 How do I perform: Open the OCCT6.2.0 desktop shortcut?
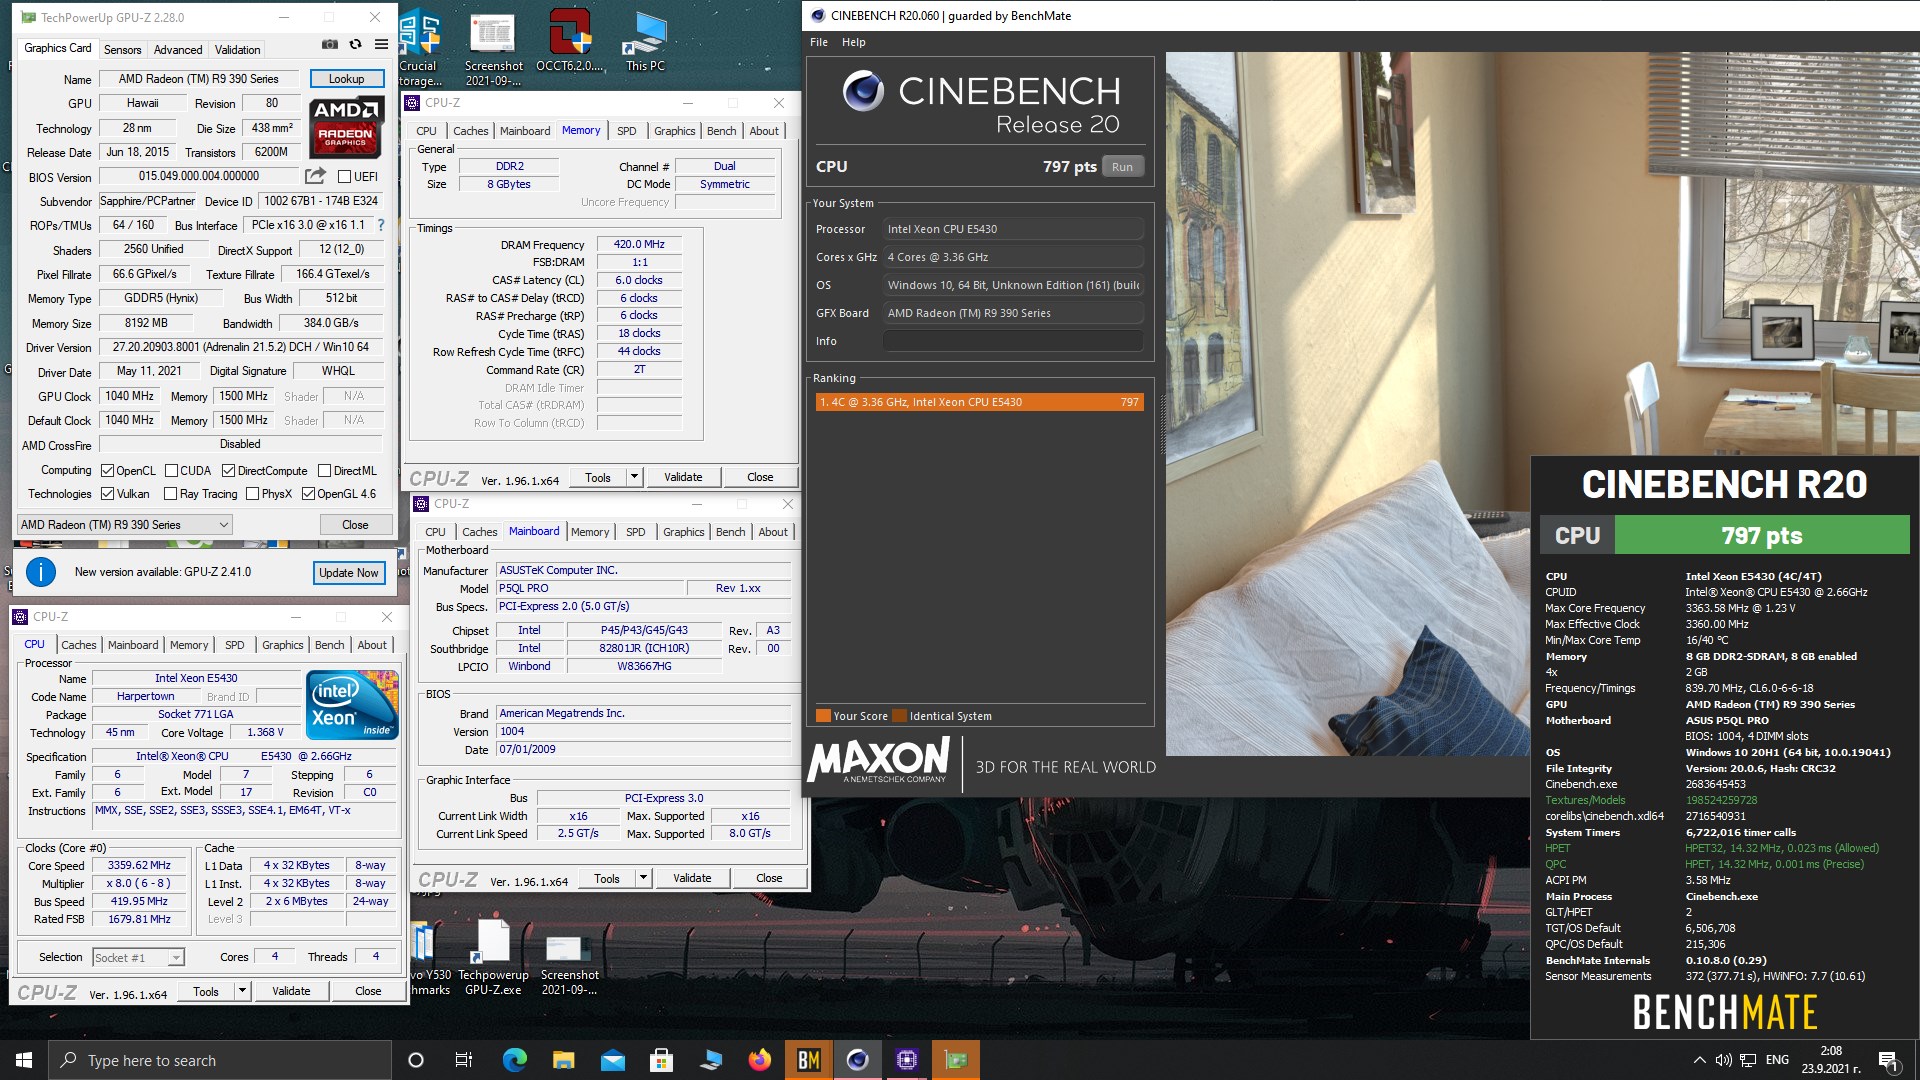[x=569, y=40]
